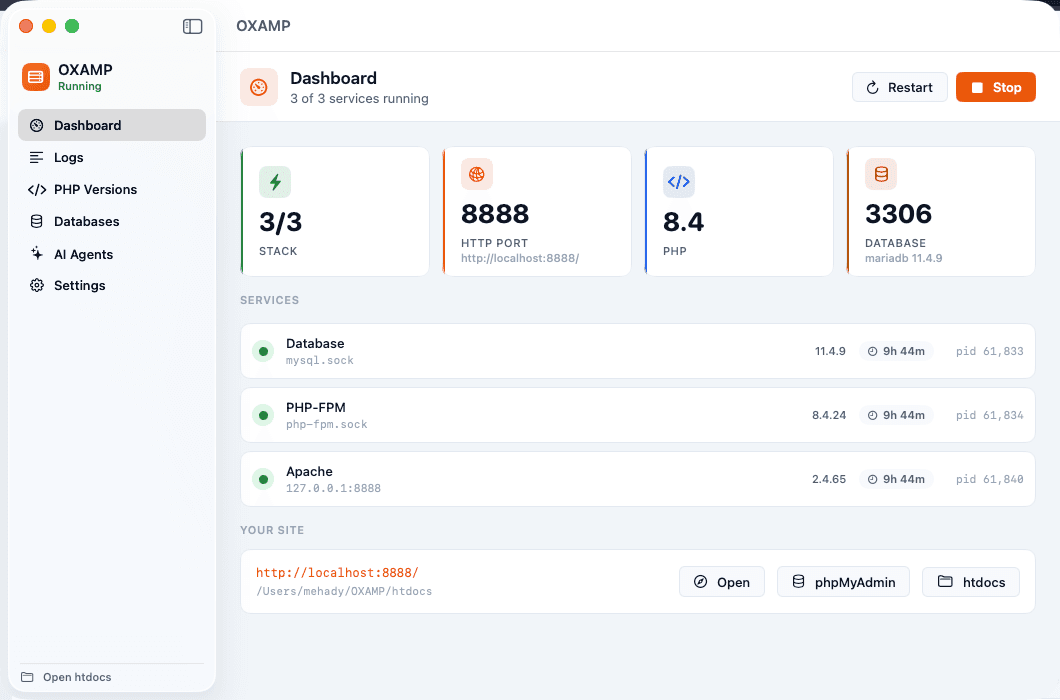1060x700 pixels.
Task: Click the Database mysql.sock service row
Action: coord(637,351)
